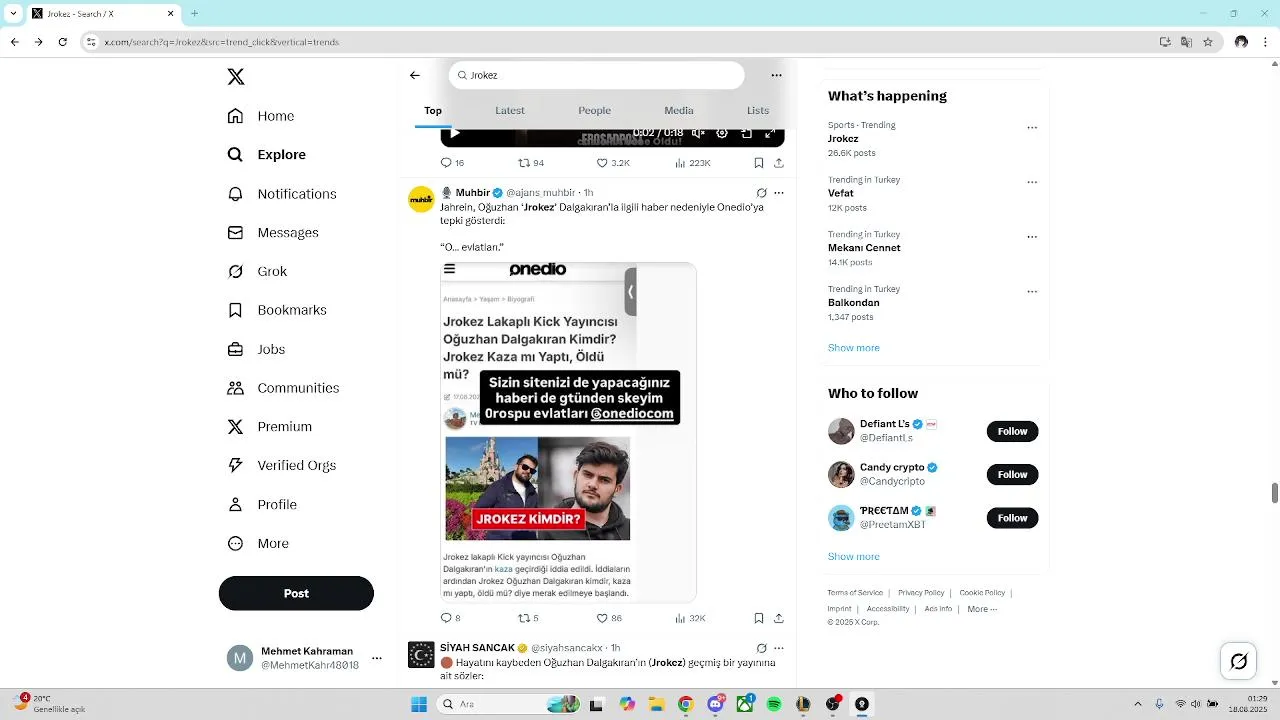Follow PREETAM account
This screenshot has width=1280, height=720.
coord(1012,518)
